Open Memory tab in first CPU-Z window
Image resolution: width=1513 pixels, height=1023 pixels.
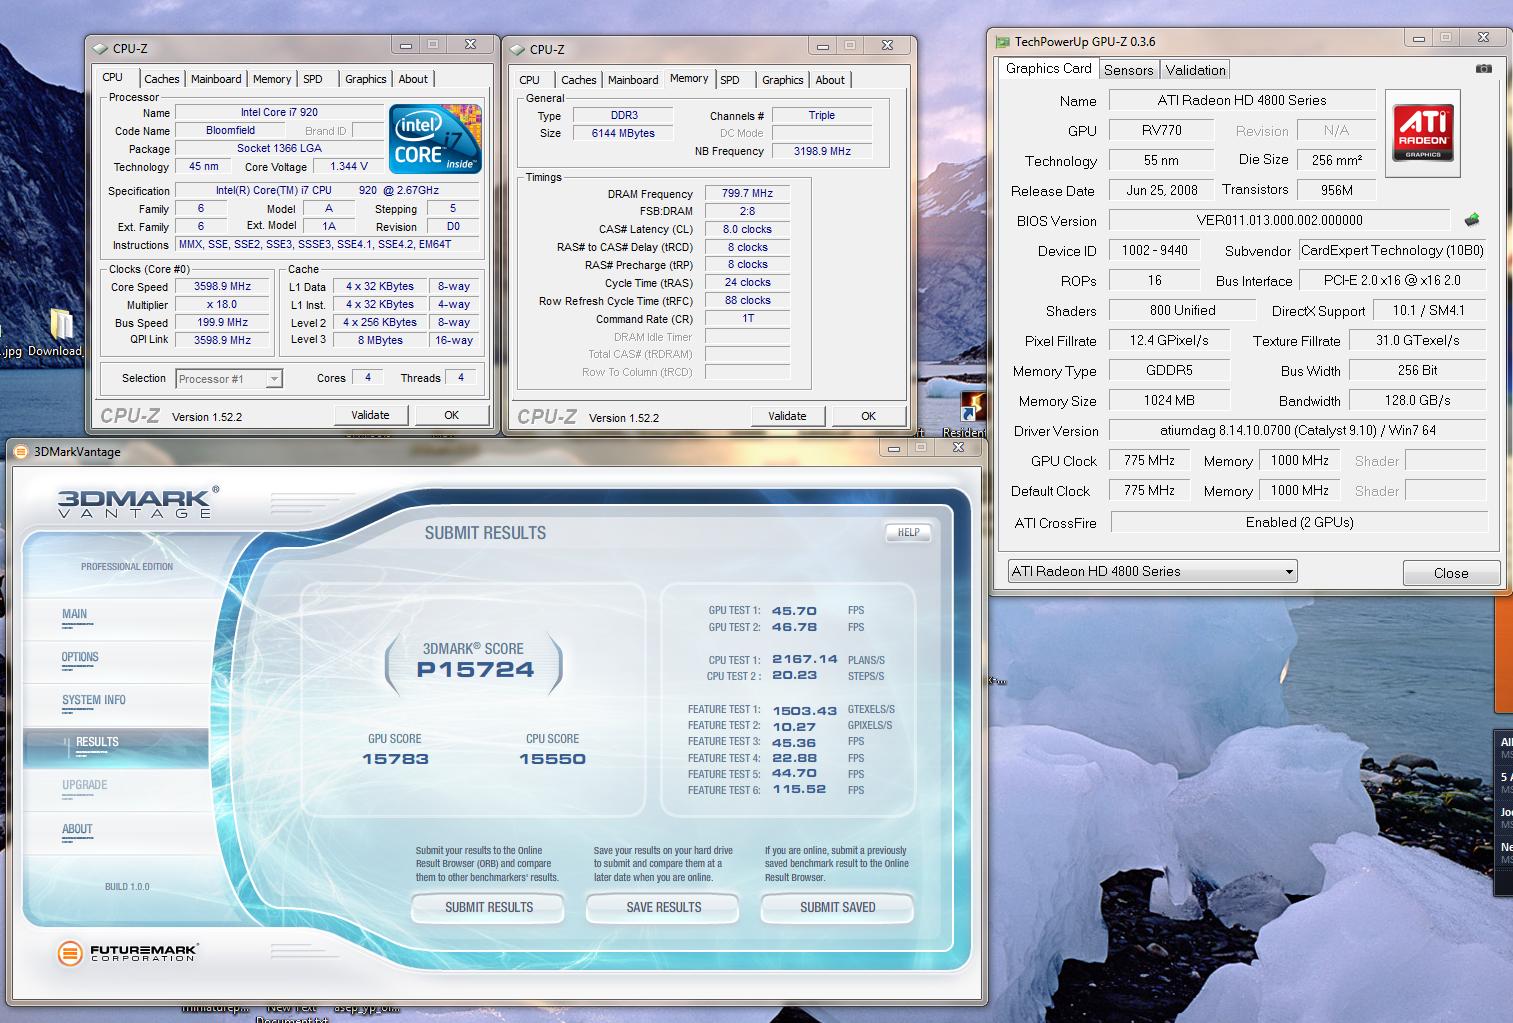[272, 79]
